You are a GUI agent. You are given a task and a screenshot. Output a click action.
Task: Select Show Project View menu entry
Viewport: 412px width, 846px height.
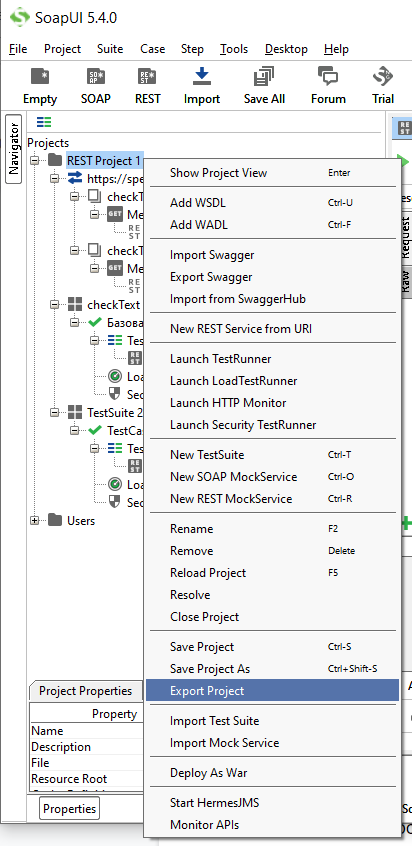click(x=272, y=173)
